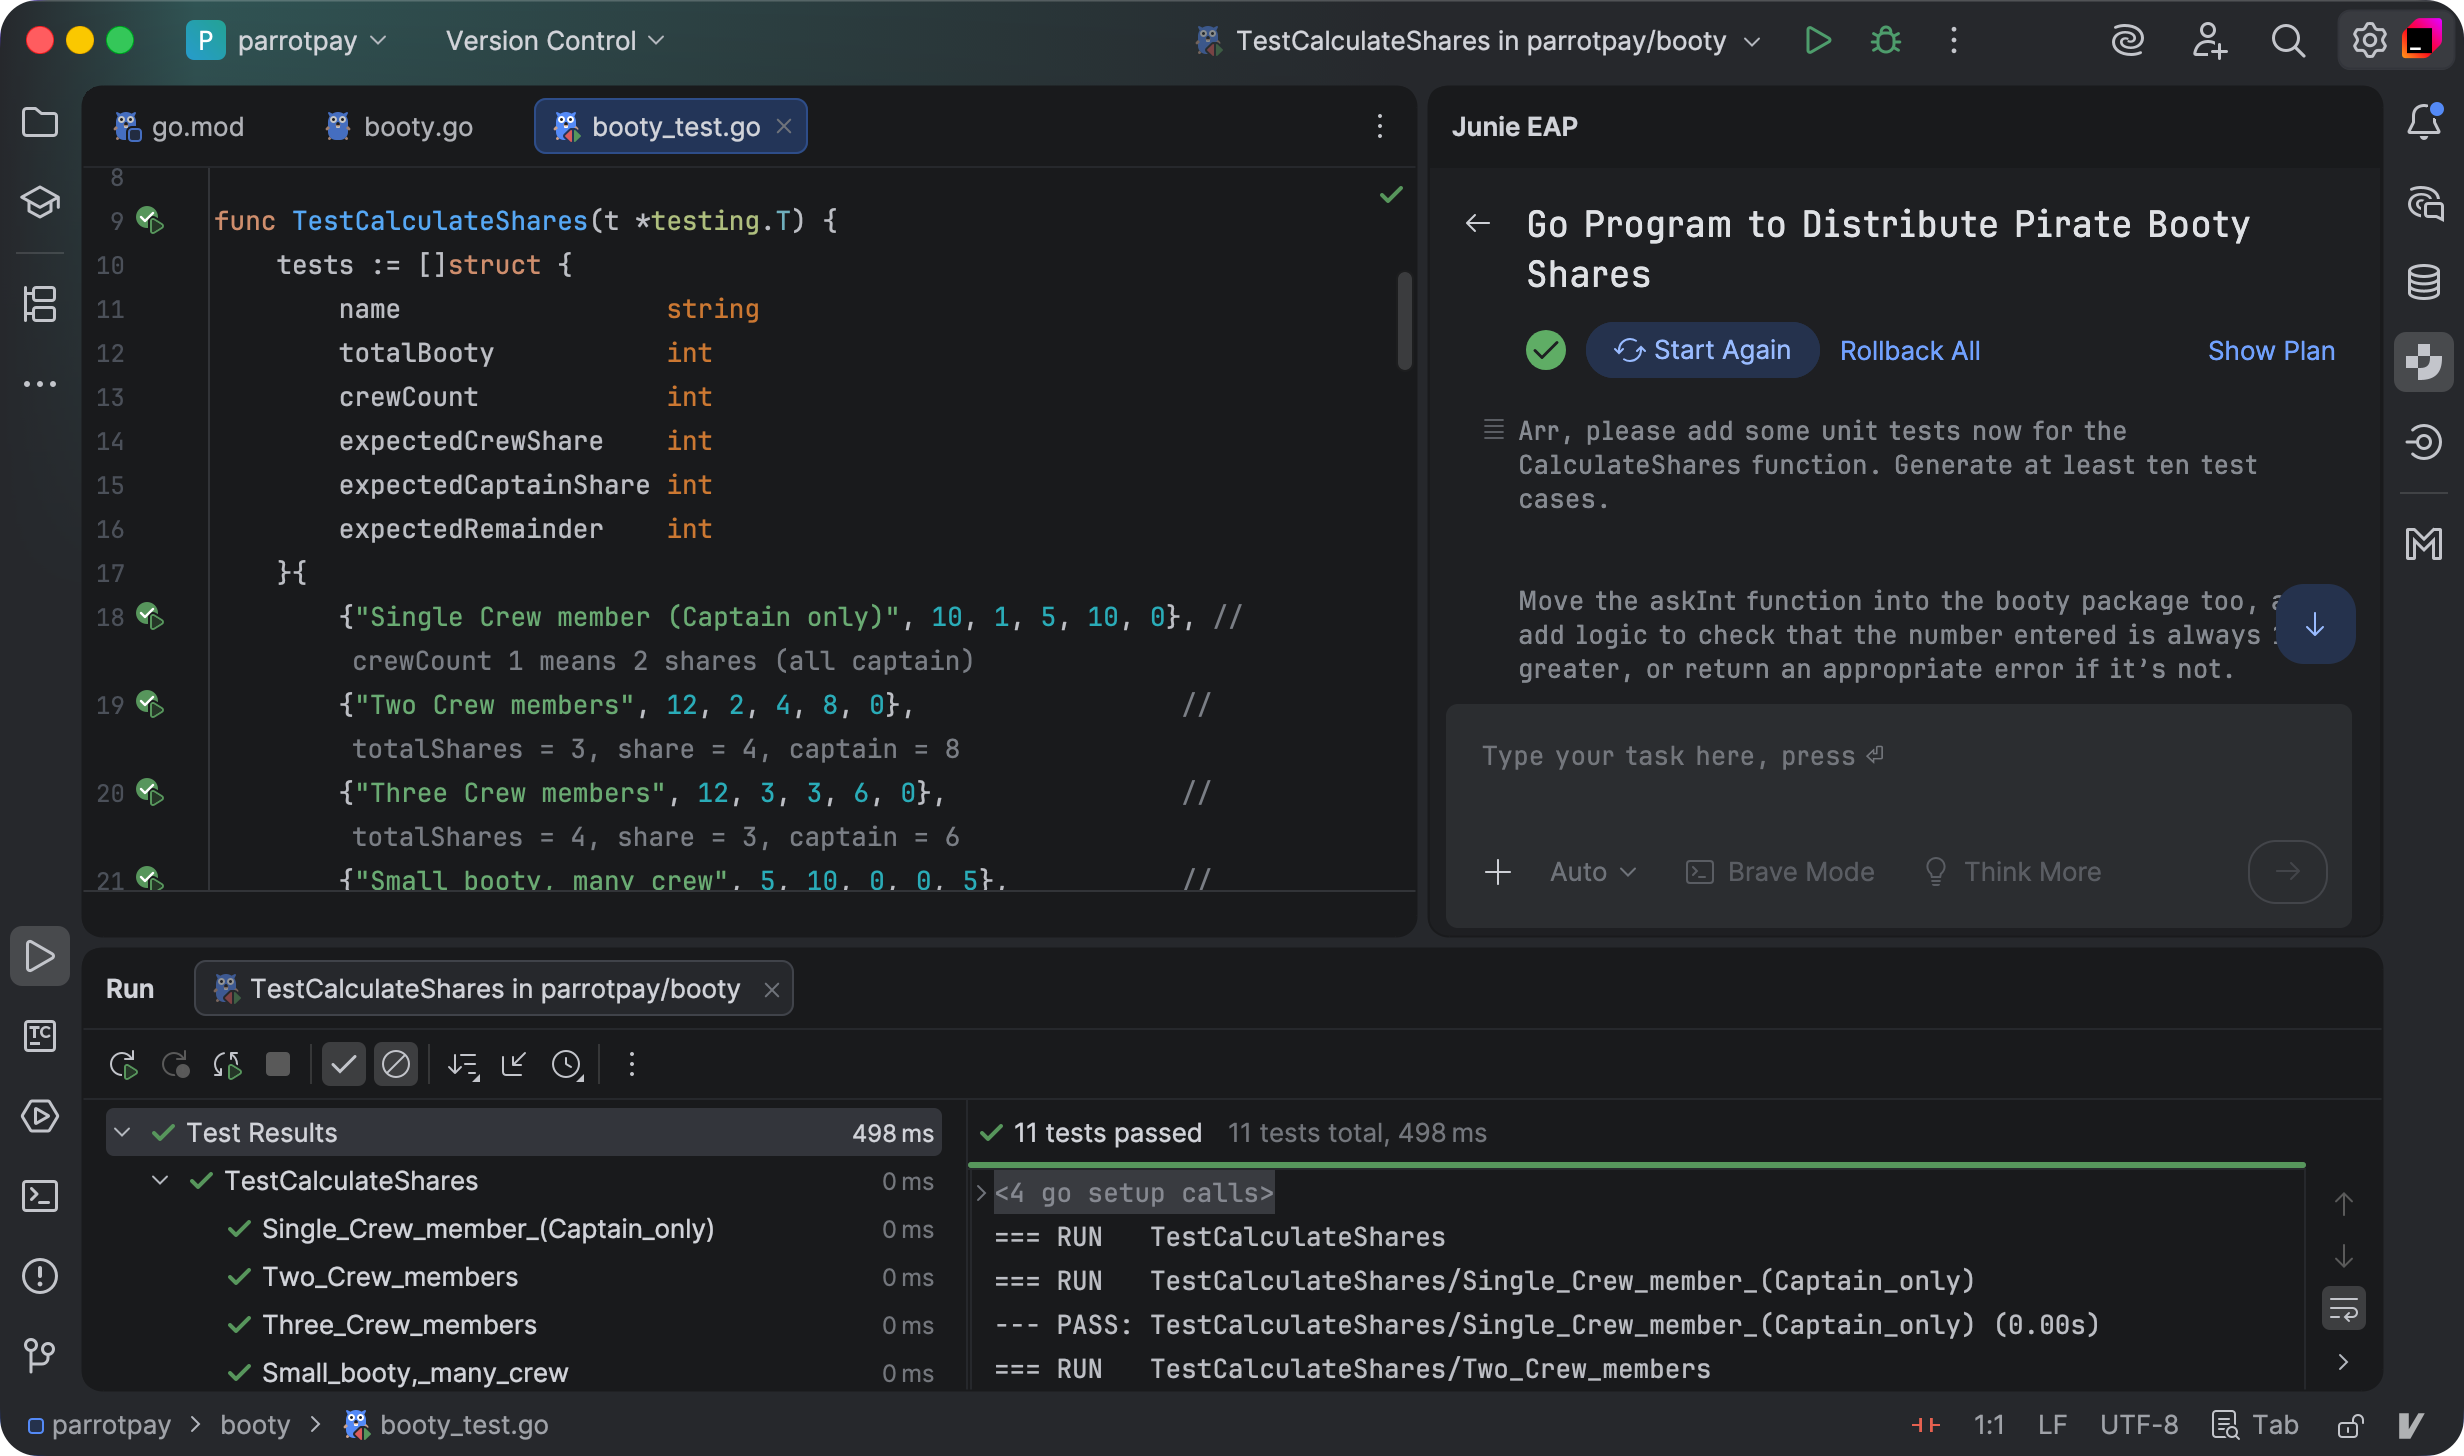Viewport: 2464px width, 1456px height.
Task: Open the Git tool window icon
Action: [x=40, y=1356]
